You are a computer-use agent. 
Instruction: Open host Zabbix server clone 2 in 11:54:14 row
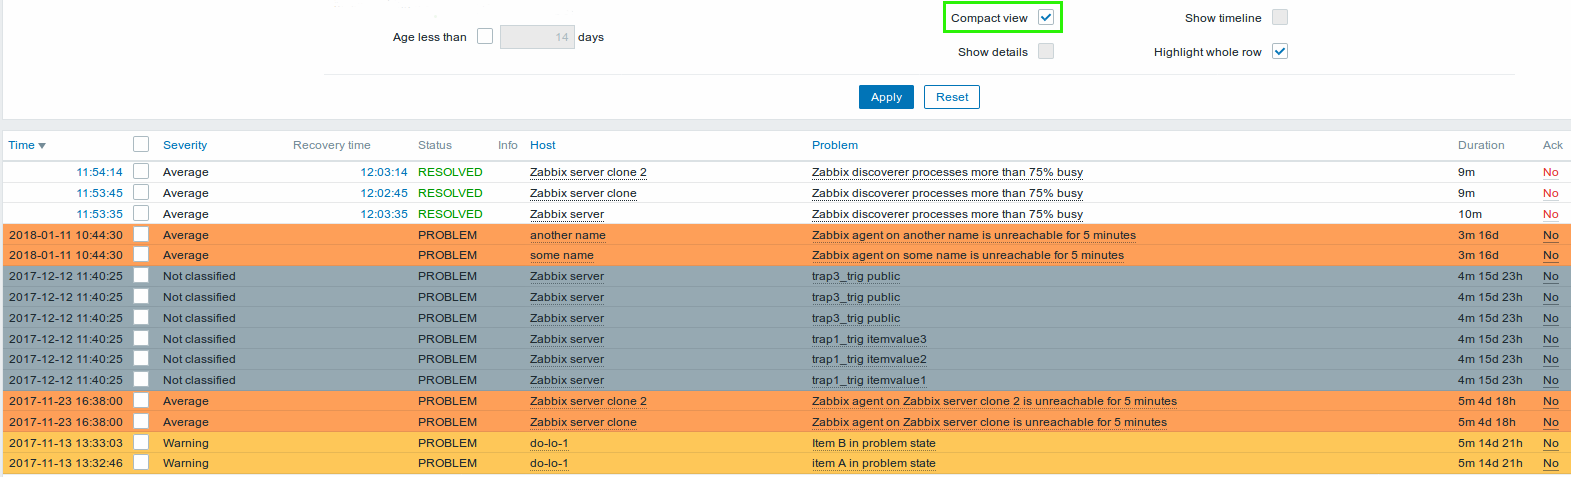[x=588, y=172]
